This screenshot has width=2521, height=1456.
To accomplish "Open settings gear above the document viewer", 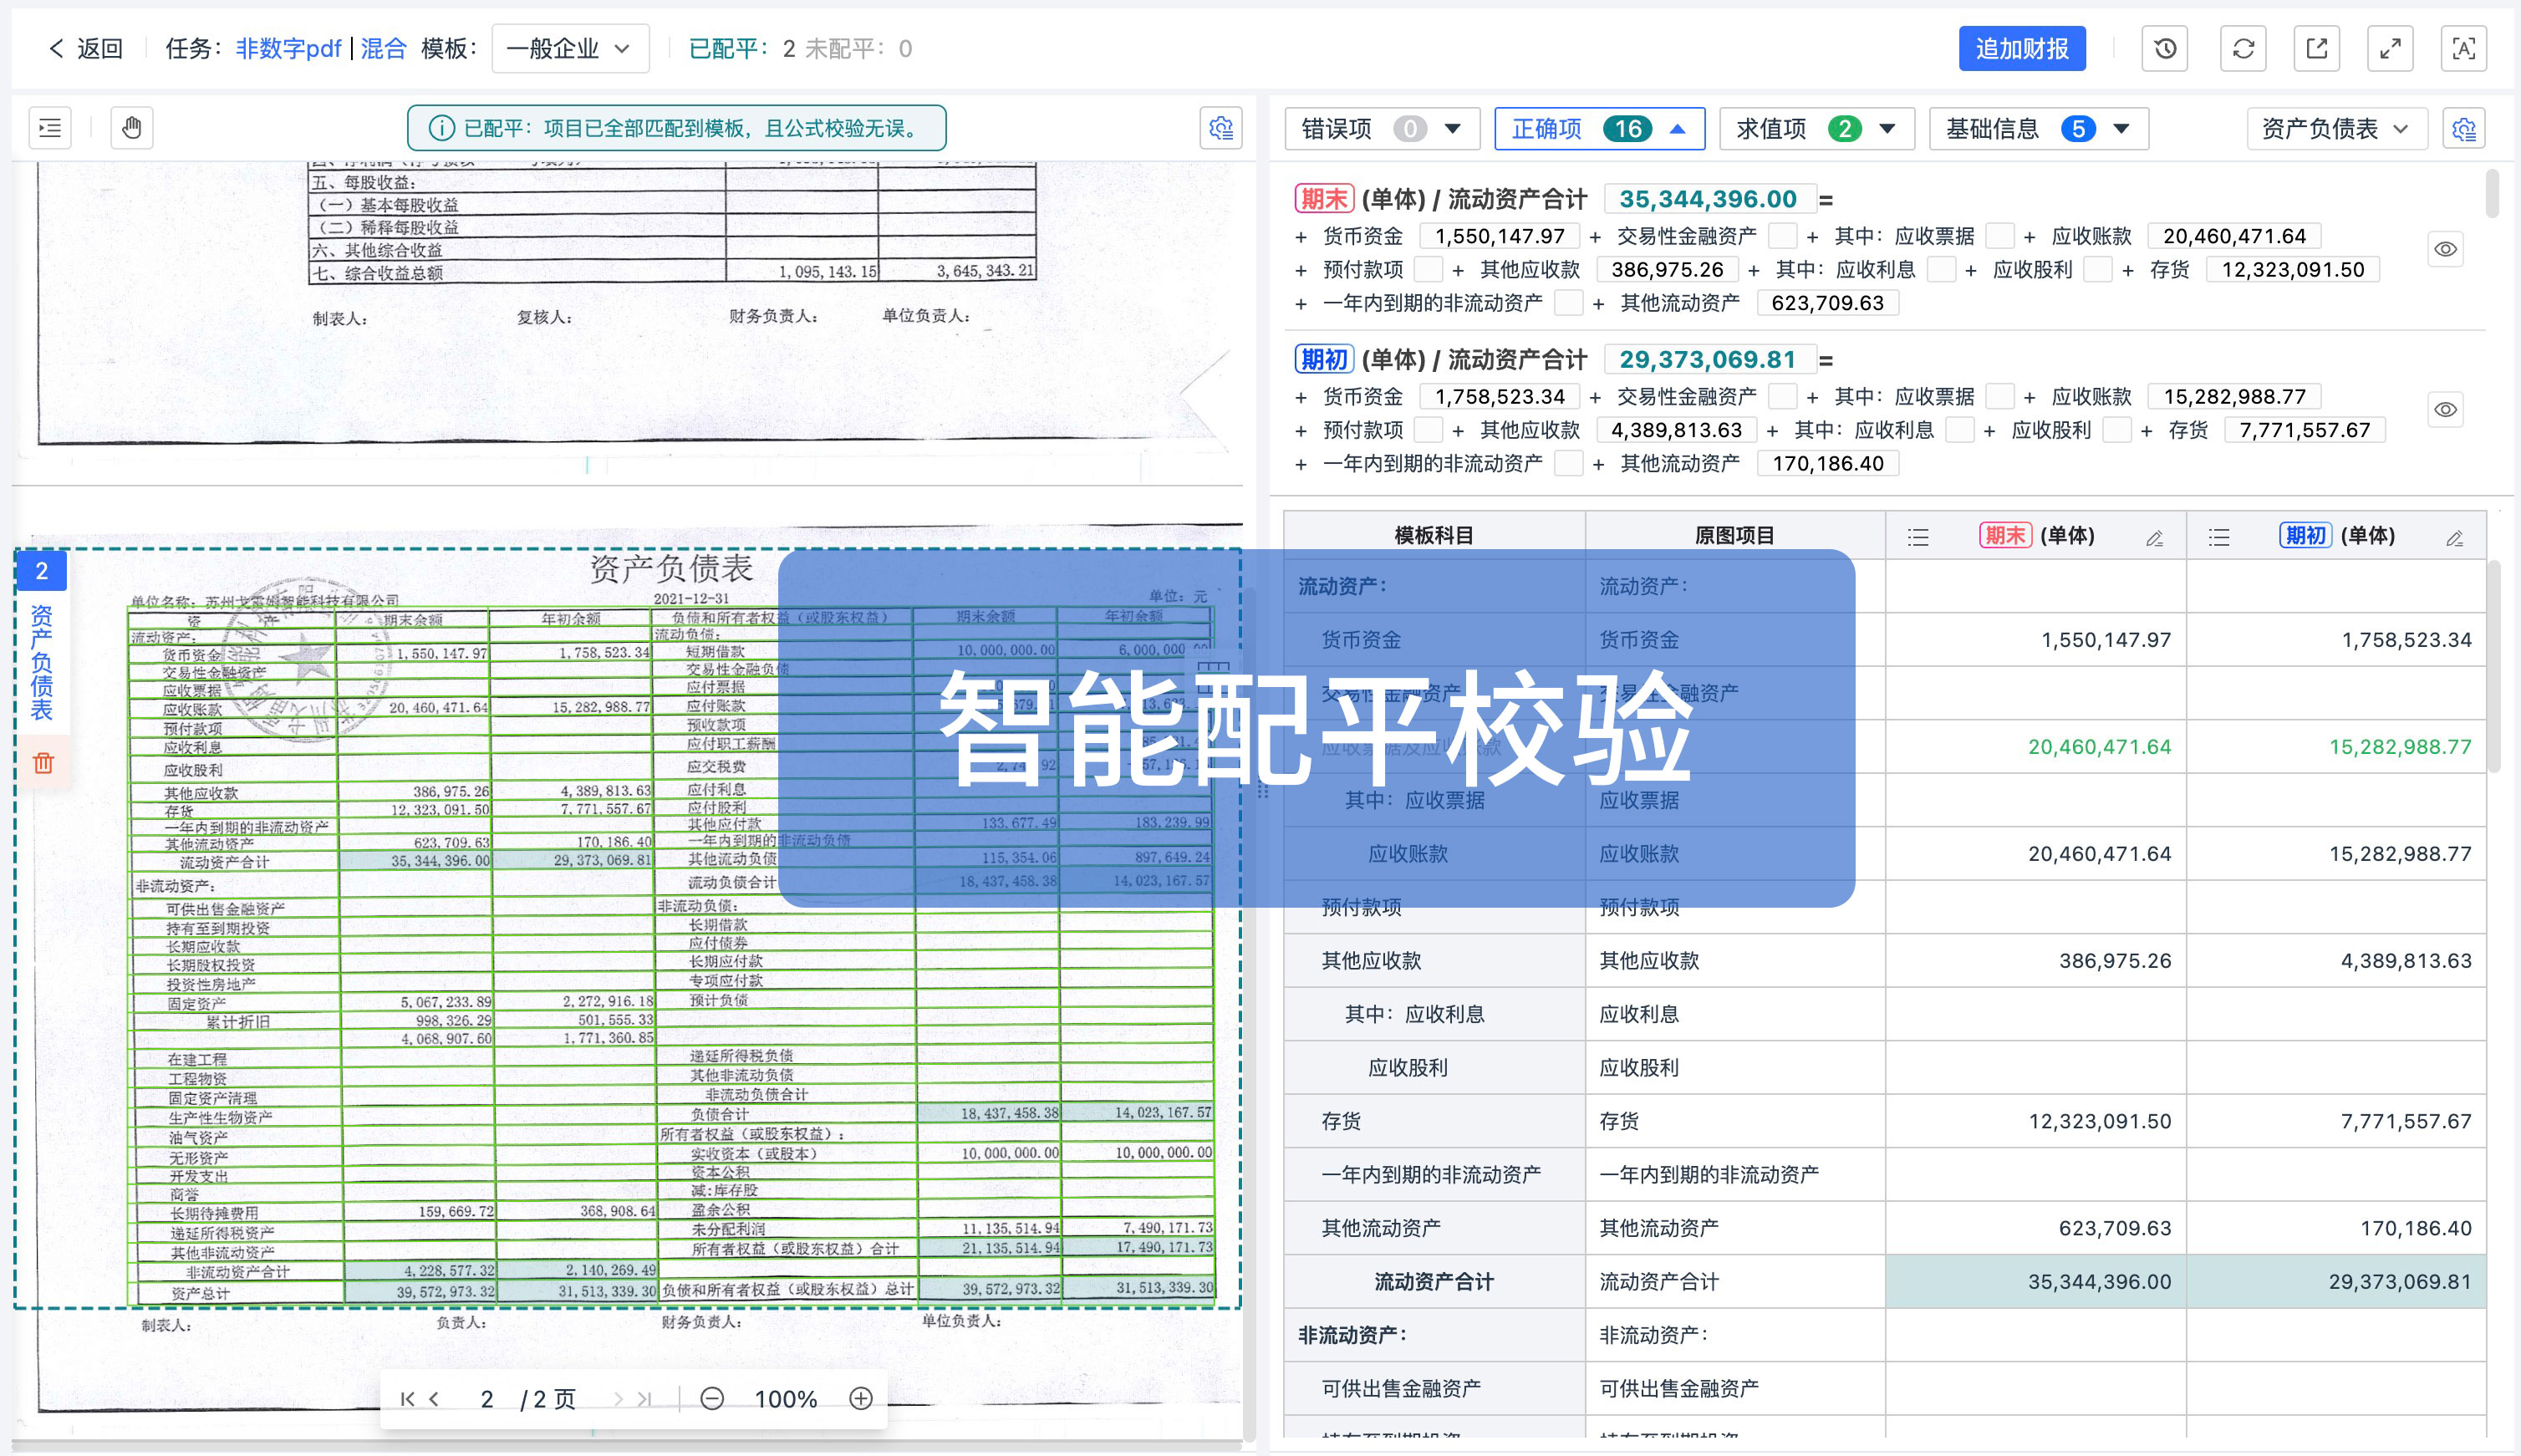I will pyautogui.click(x=1221, y=128).
